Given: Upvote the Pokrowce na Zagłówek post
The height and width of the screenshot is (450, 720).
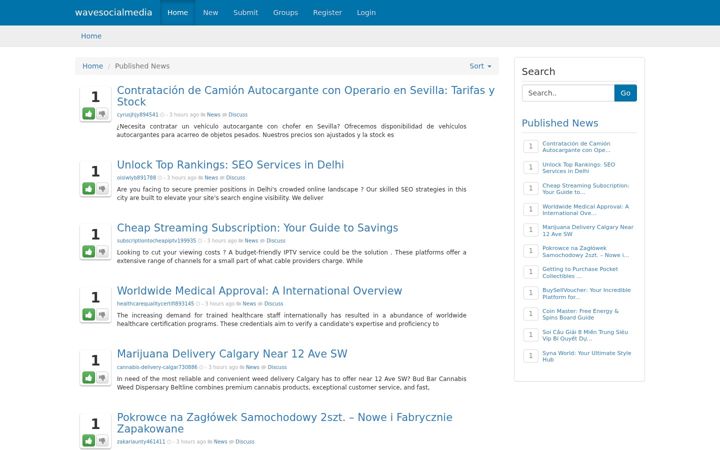Looking at the screenshot, I should (89, 440).
